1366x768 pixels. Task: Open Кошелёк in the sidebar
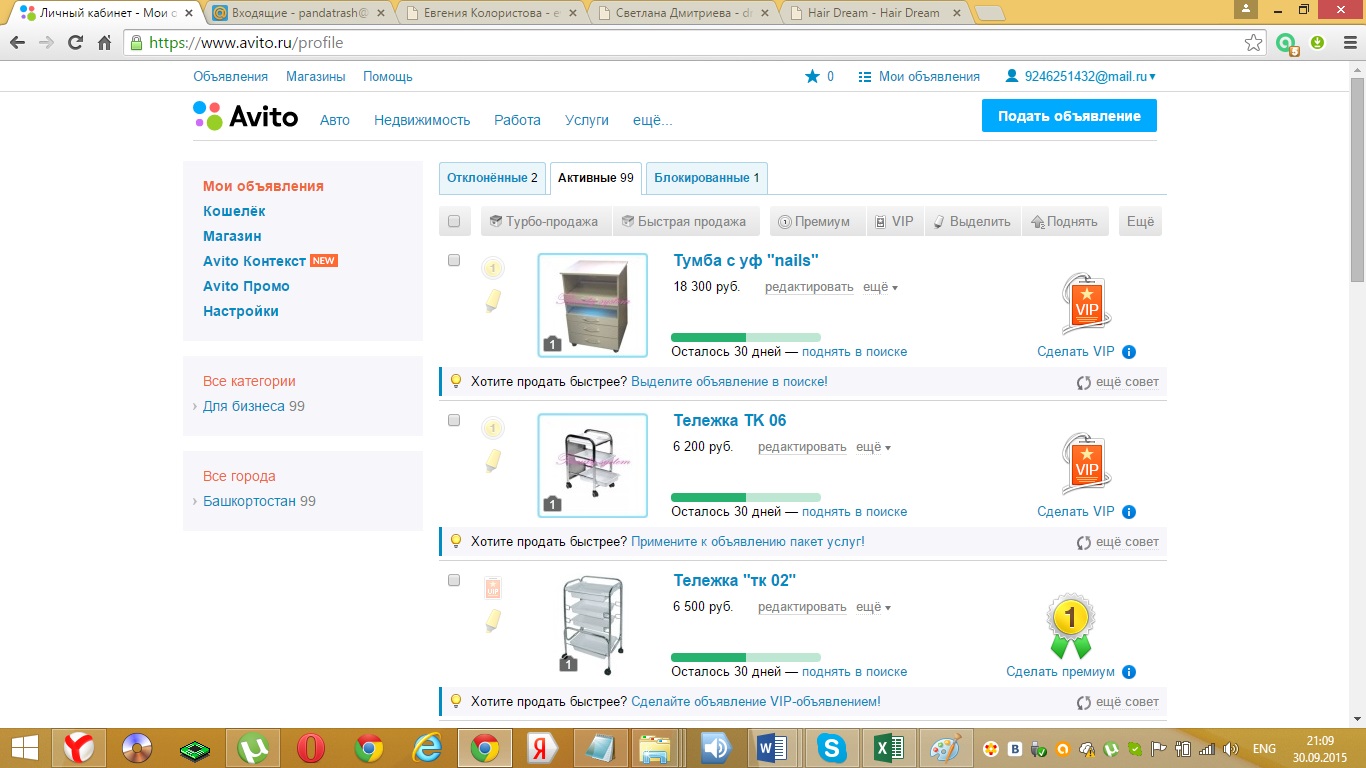point(234,211)
